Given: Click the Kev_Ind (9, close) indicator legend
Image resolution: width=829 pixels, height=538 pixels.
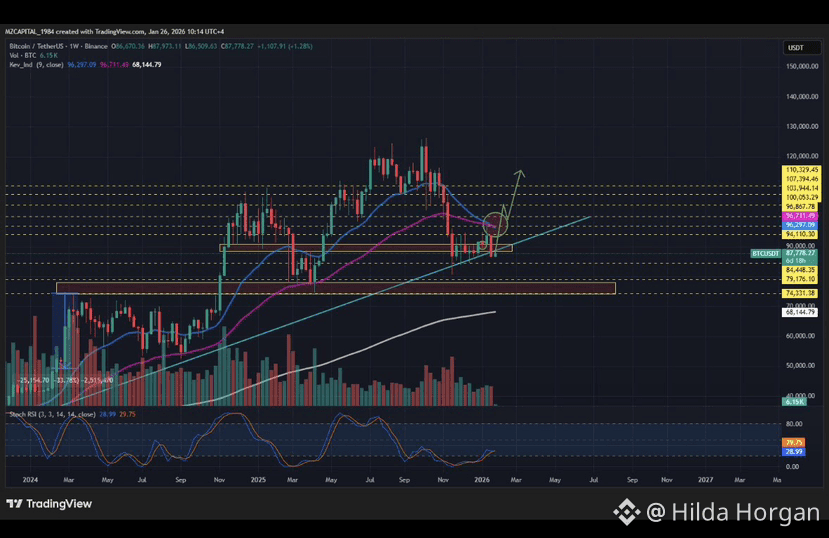Looking at the screenshot, I should click(85, 64).
